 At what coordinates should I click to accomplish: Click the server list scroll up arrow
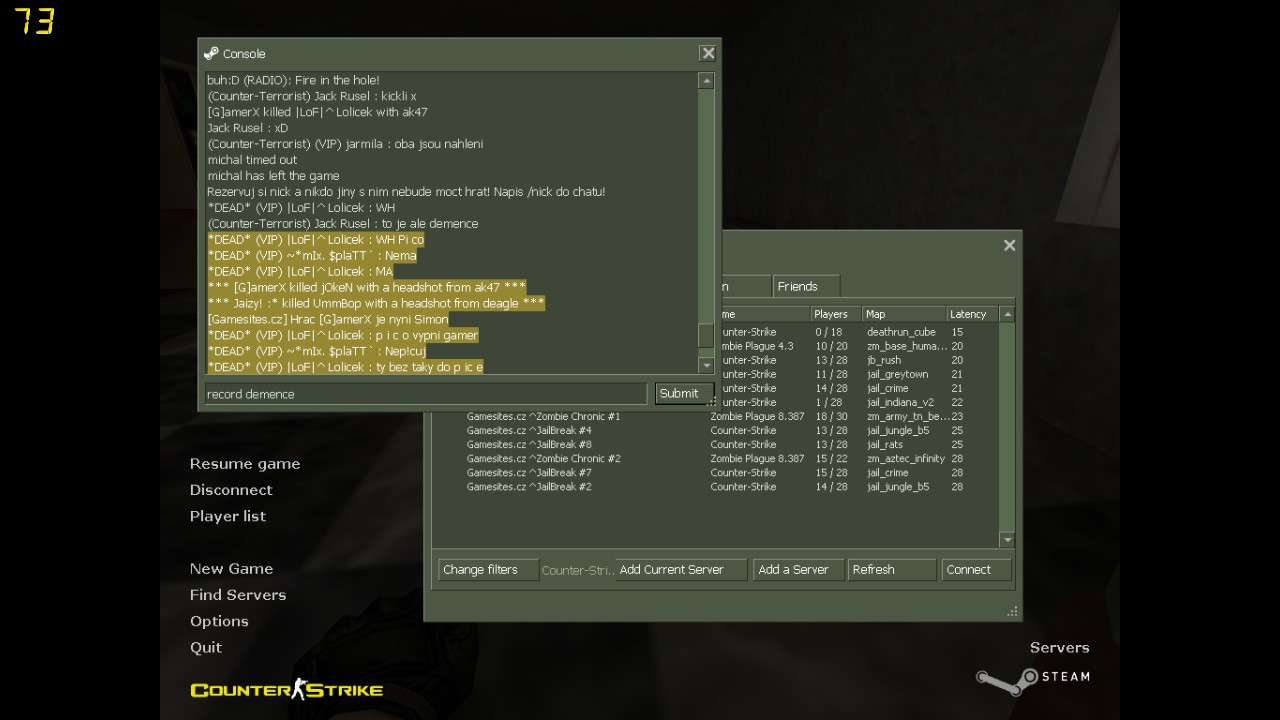click(1007, 314)
